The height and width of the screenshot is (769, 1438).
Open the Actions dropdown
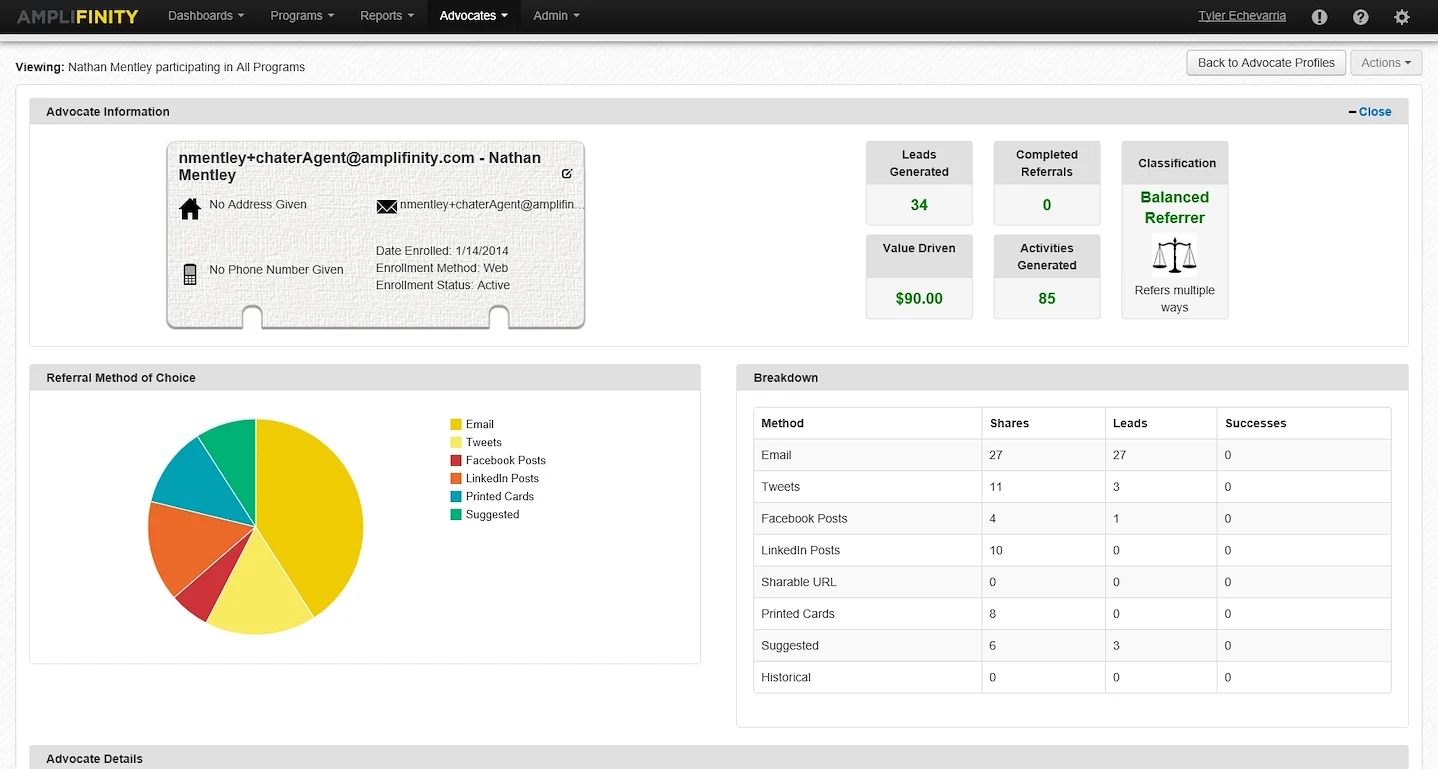[x=1386, y=62]
